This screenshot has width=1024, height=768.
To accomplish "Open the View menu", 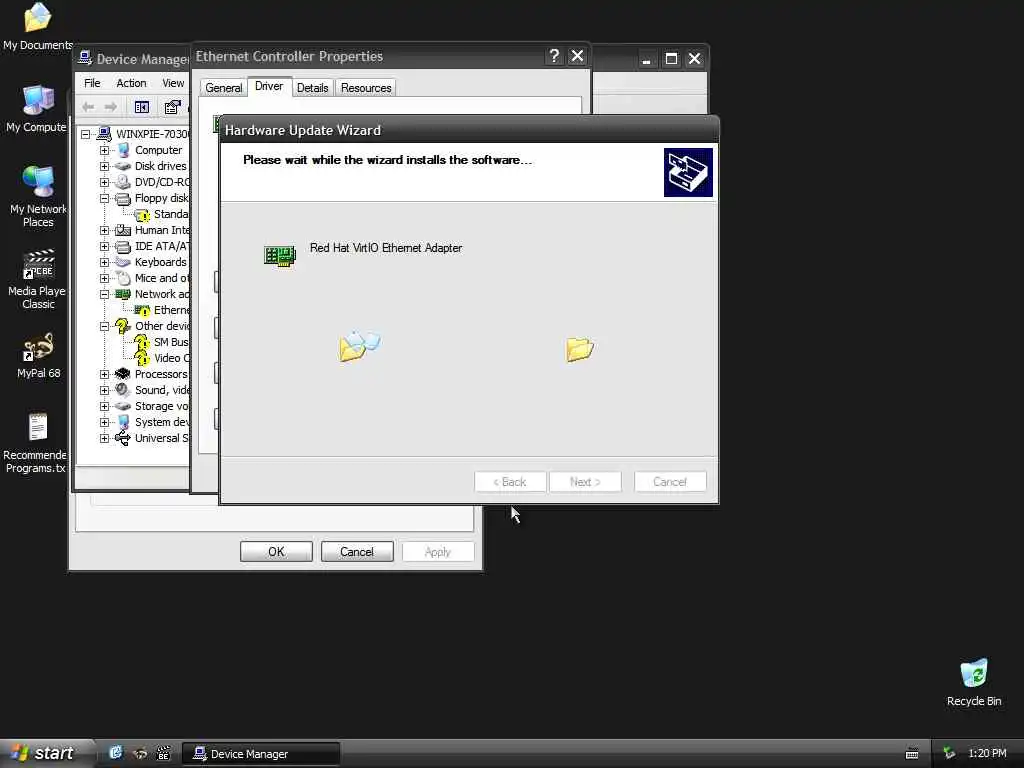I will [173, 83].
